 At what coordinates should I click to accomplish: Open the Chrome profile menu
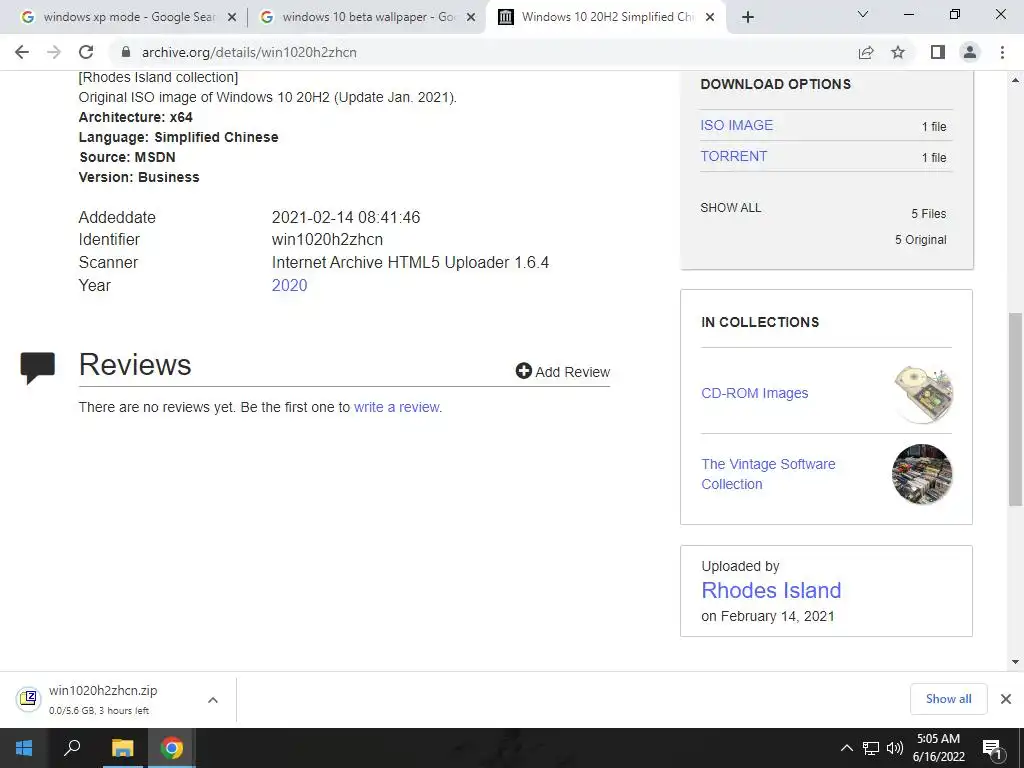tap(970, 52)
